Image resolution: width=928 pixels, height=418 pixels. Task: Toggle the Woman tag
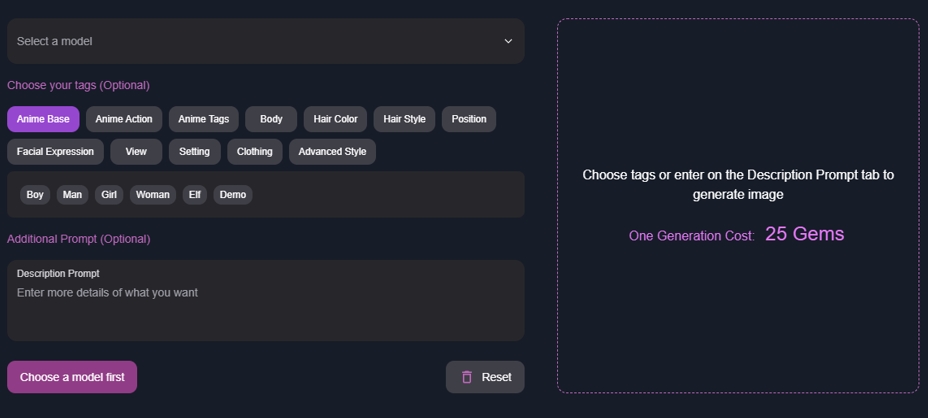(153, 195)
